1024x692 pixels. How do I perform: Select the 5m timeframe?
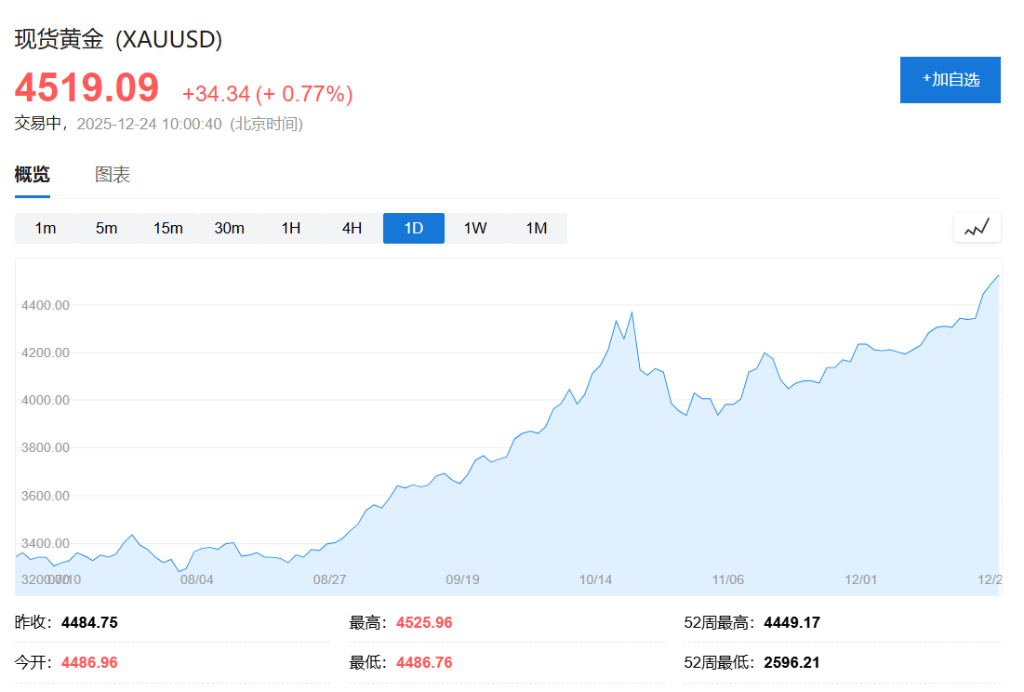coord(106,228)
